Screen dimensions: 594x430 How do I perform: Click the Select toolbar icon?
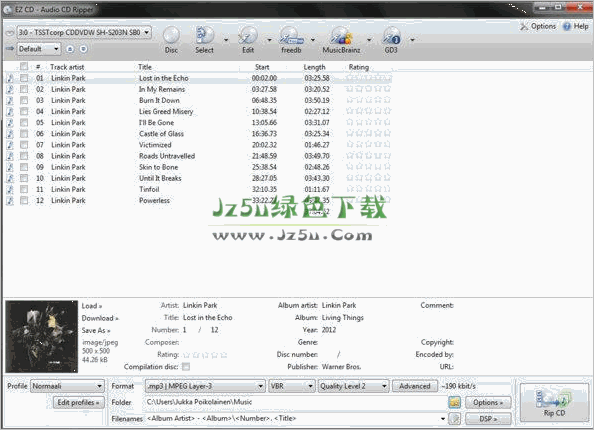tap(205, 39)
